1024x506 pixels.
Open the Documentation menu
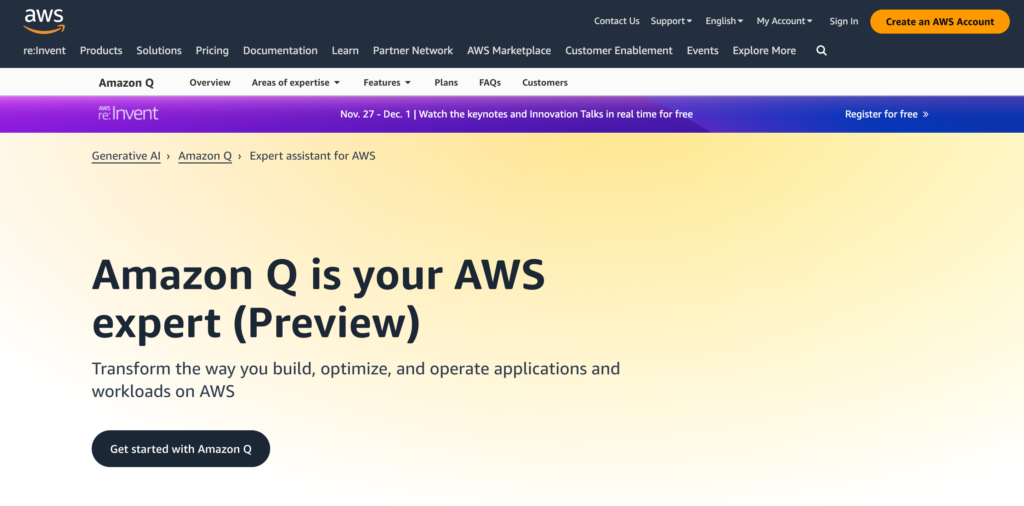[x=280, y=50]
